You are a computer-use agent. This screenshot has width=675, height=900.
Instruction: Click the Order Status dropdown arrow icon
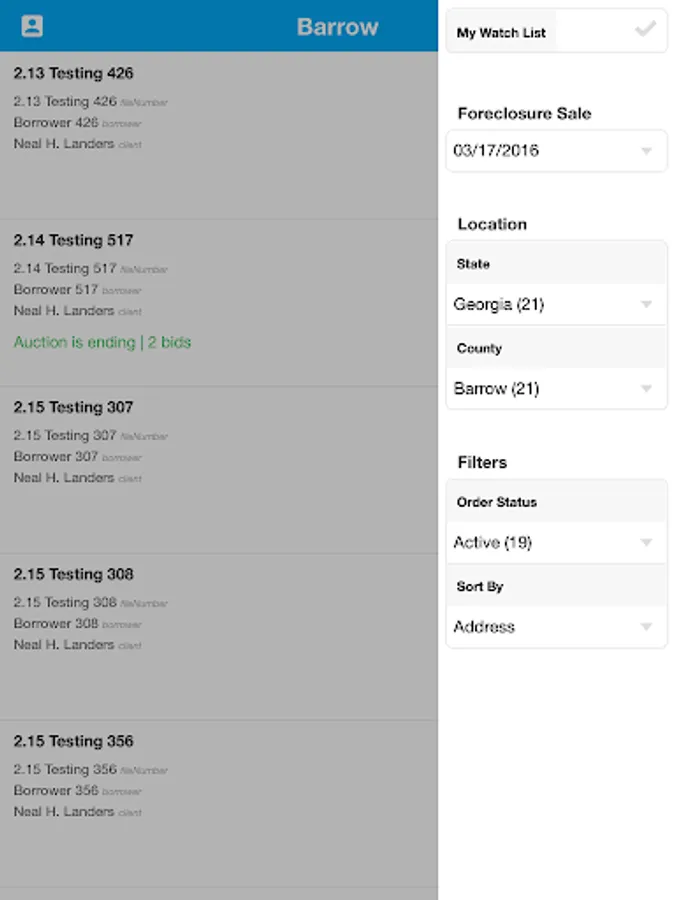646,543
